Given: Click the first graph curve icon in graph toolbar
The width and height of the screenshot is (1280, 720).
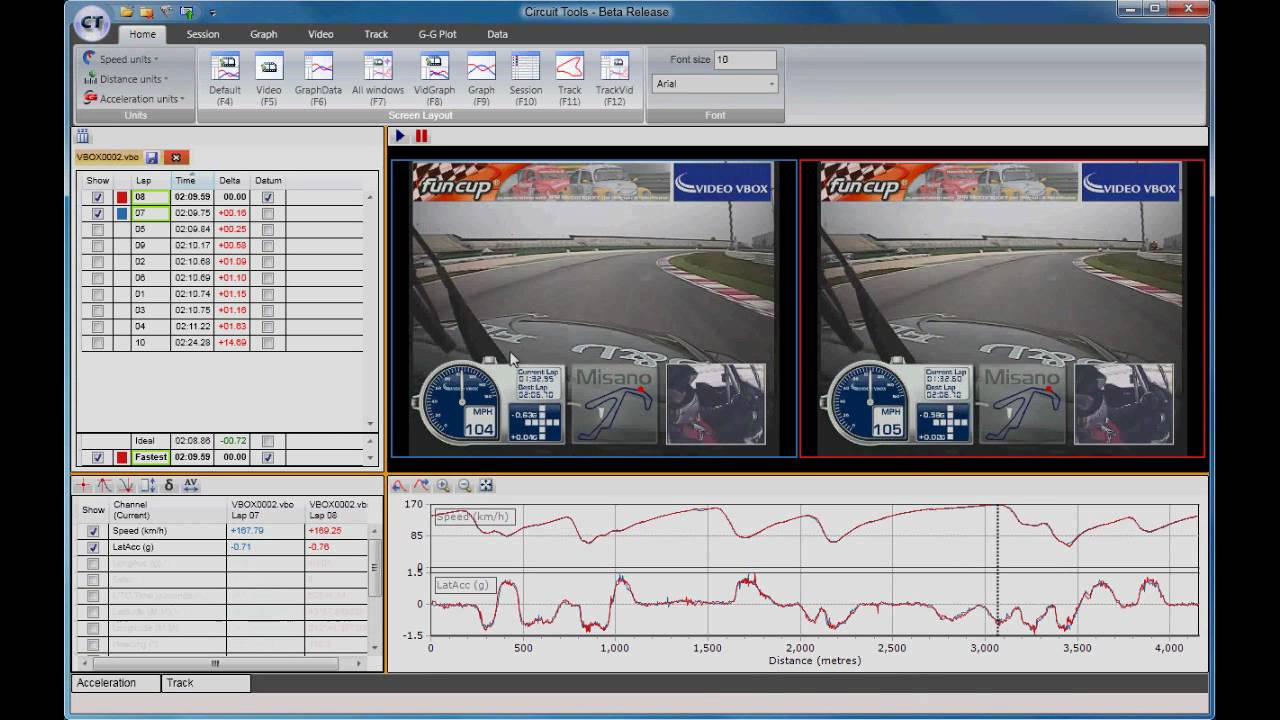Looking at the screenshot, I should (x=400, y=485).
